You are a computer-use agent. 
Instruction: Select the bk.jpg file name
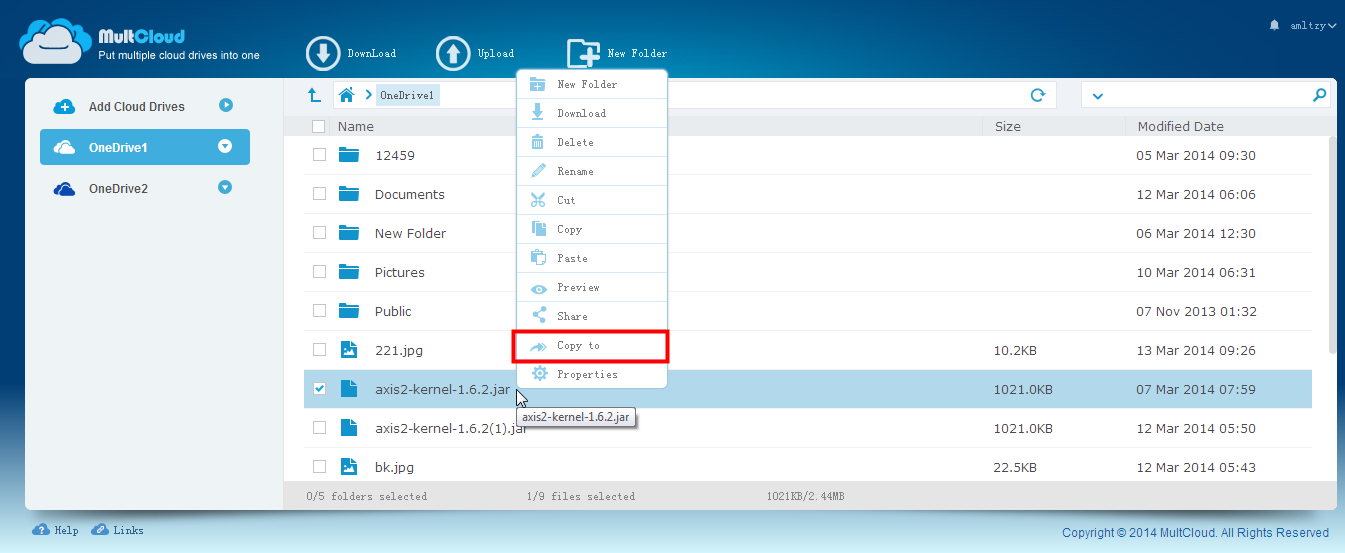pos(394,467)
